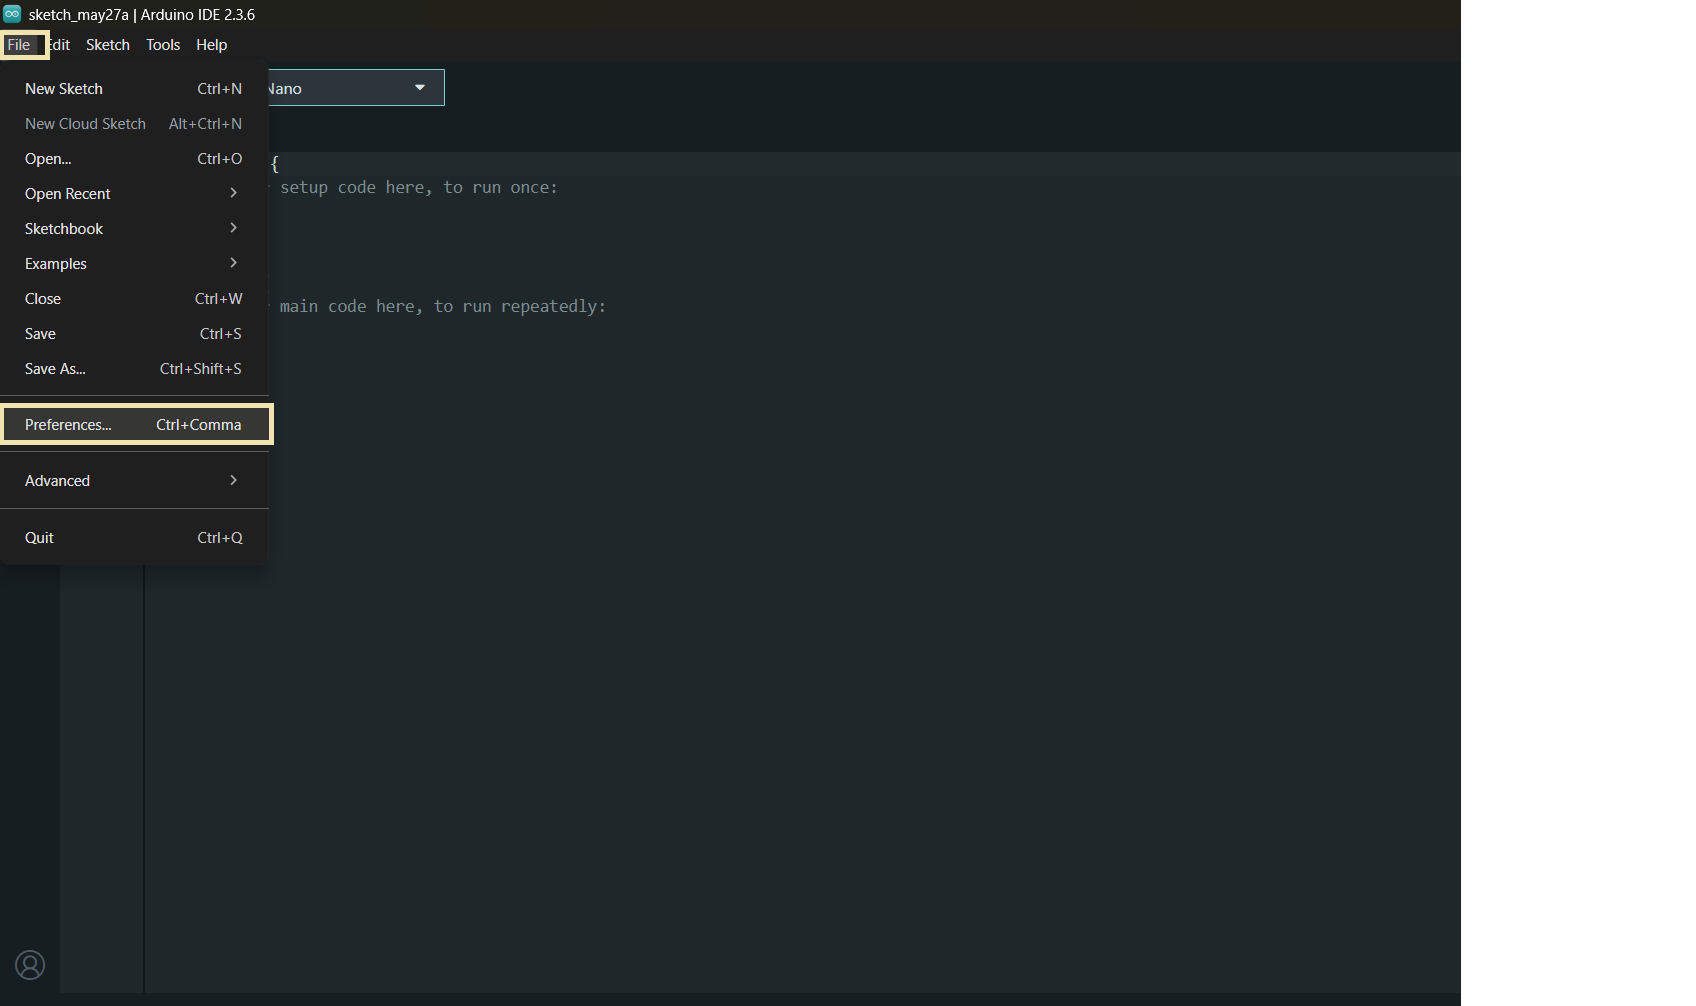
Task: Choose Open... from the File menu
Action: (x=133, y=159)
